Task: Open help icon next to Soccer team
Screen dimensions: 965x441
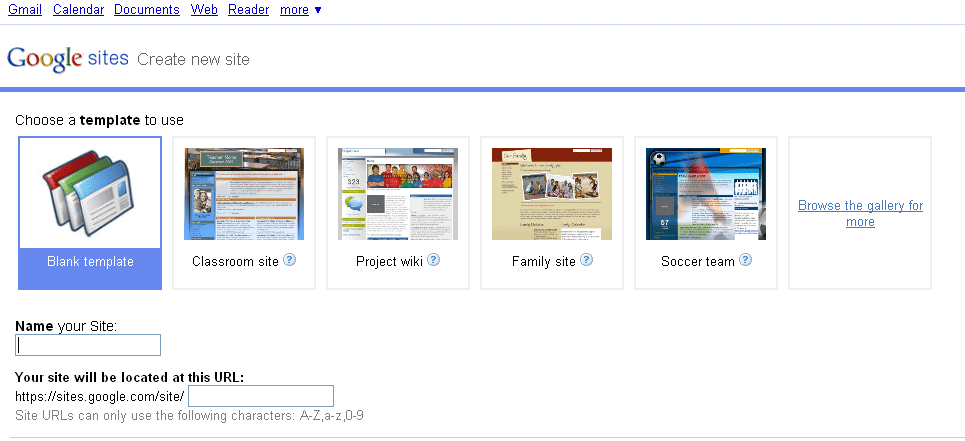Action: pyautogui.click(x=745, y=260)
